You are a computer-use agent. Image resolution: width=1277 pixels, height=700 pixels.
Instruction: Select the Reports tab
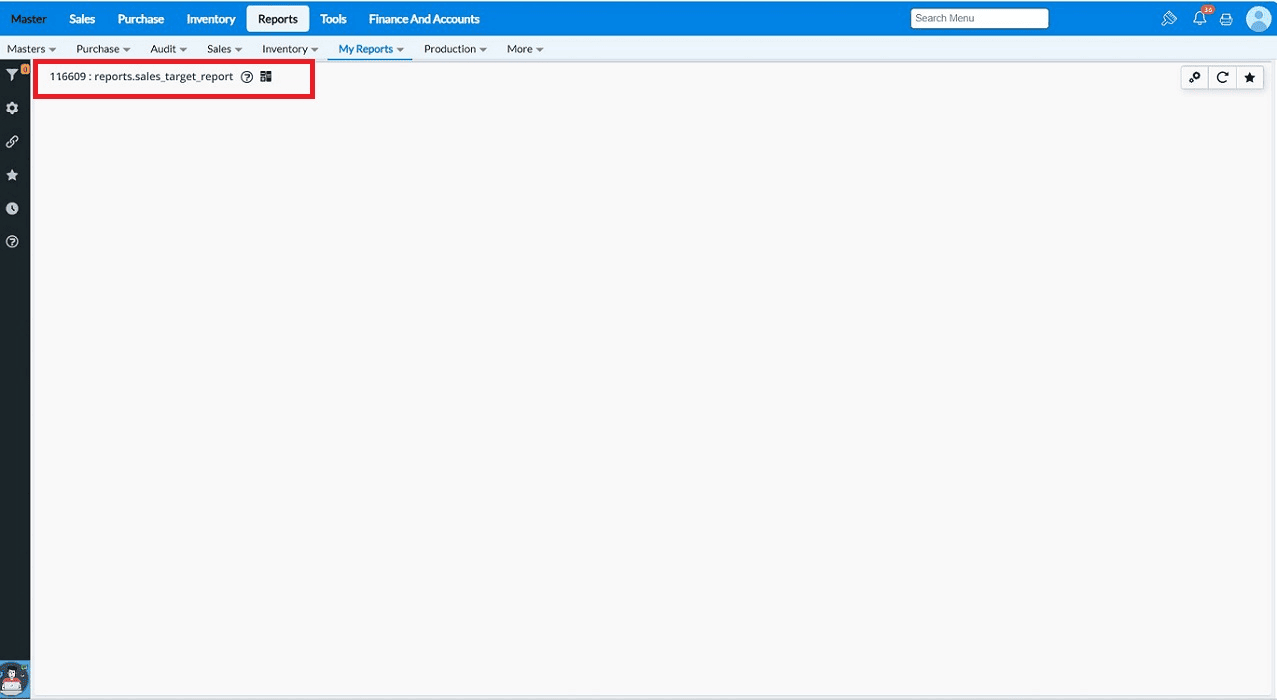(x=278, y=19)
